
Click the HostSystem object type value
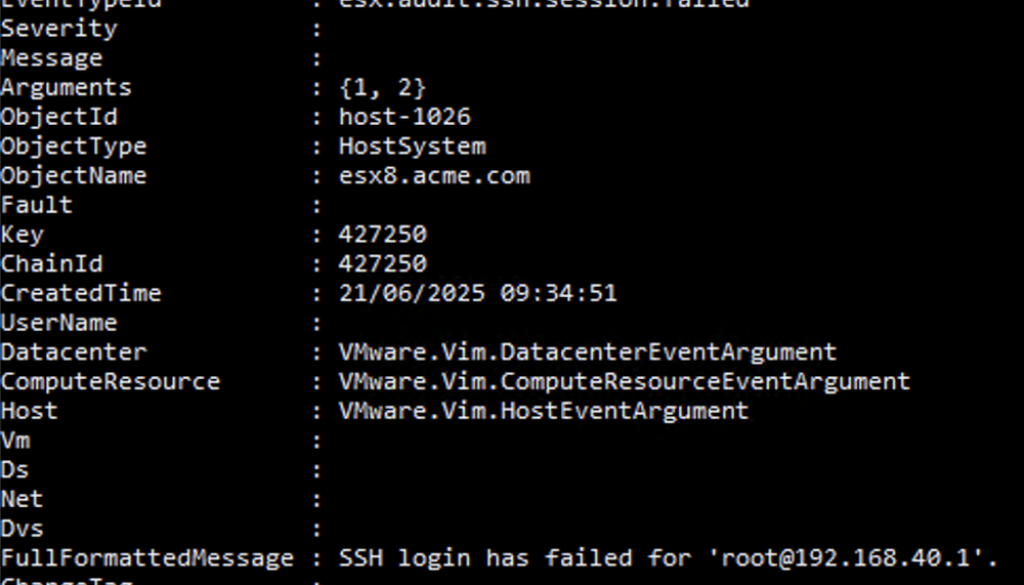[x=412, y=146]
